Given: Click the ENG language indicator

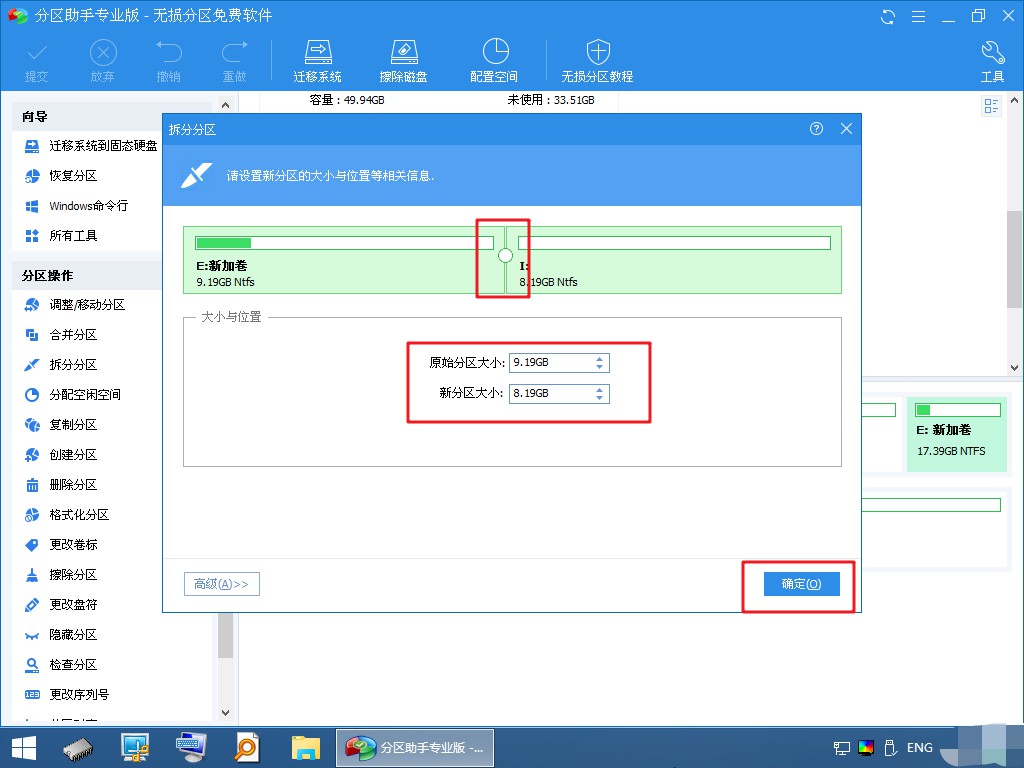Looking at the screenshot, I should (920, 748).
